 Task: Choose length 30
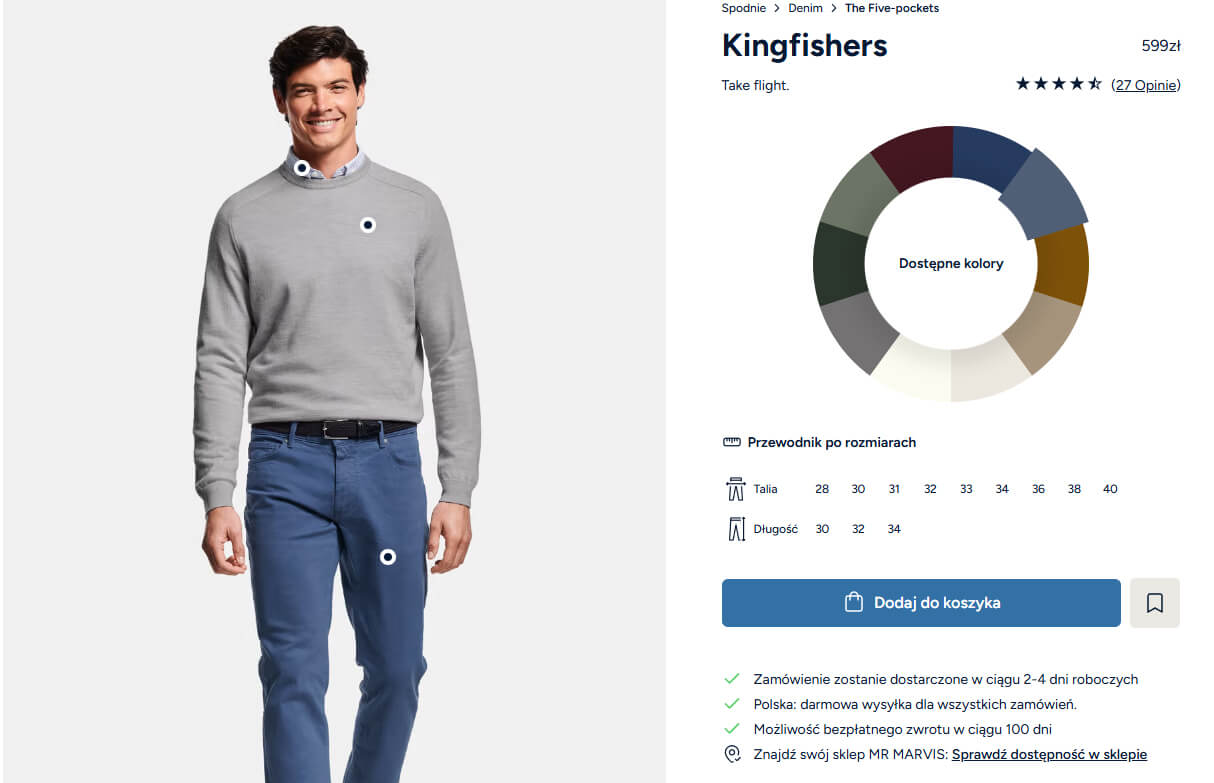[x=822, y=529]
